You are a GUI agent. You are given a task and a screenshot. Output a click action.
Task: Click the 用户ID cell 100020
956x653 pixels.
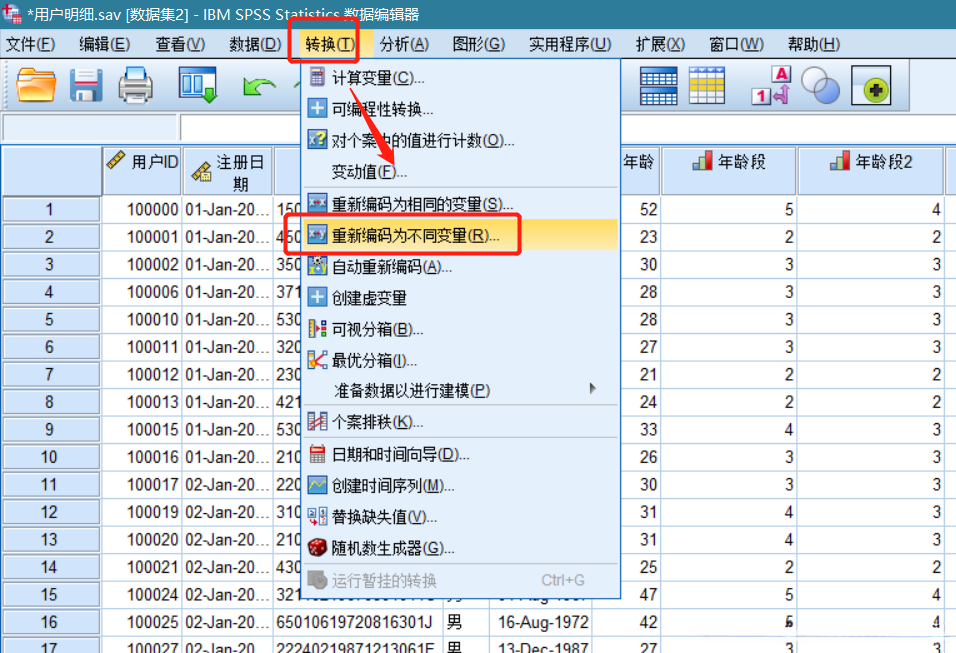142,540
